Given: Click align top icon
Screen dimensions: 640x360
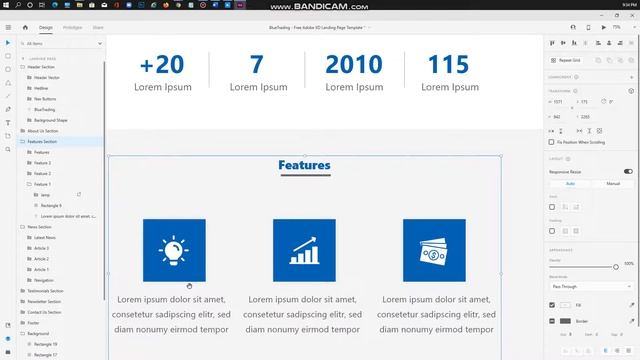Looking at the screenshot, I should pyautogui.click(x=552, y=43).
